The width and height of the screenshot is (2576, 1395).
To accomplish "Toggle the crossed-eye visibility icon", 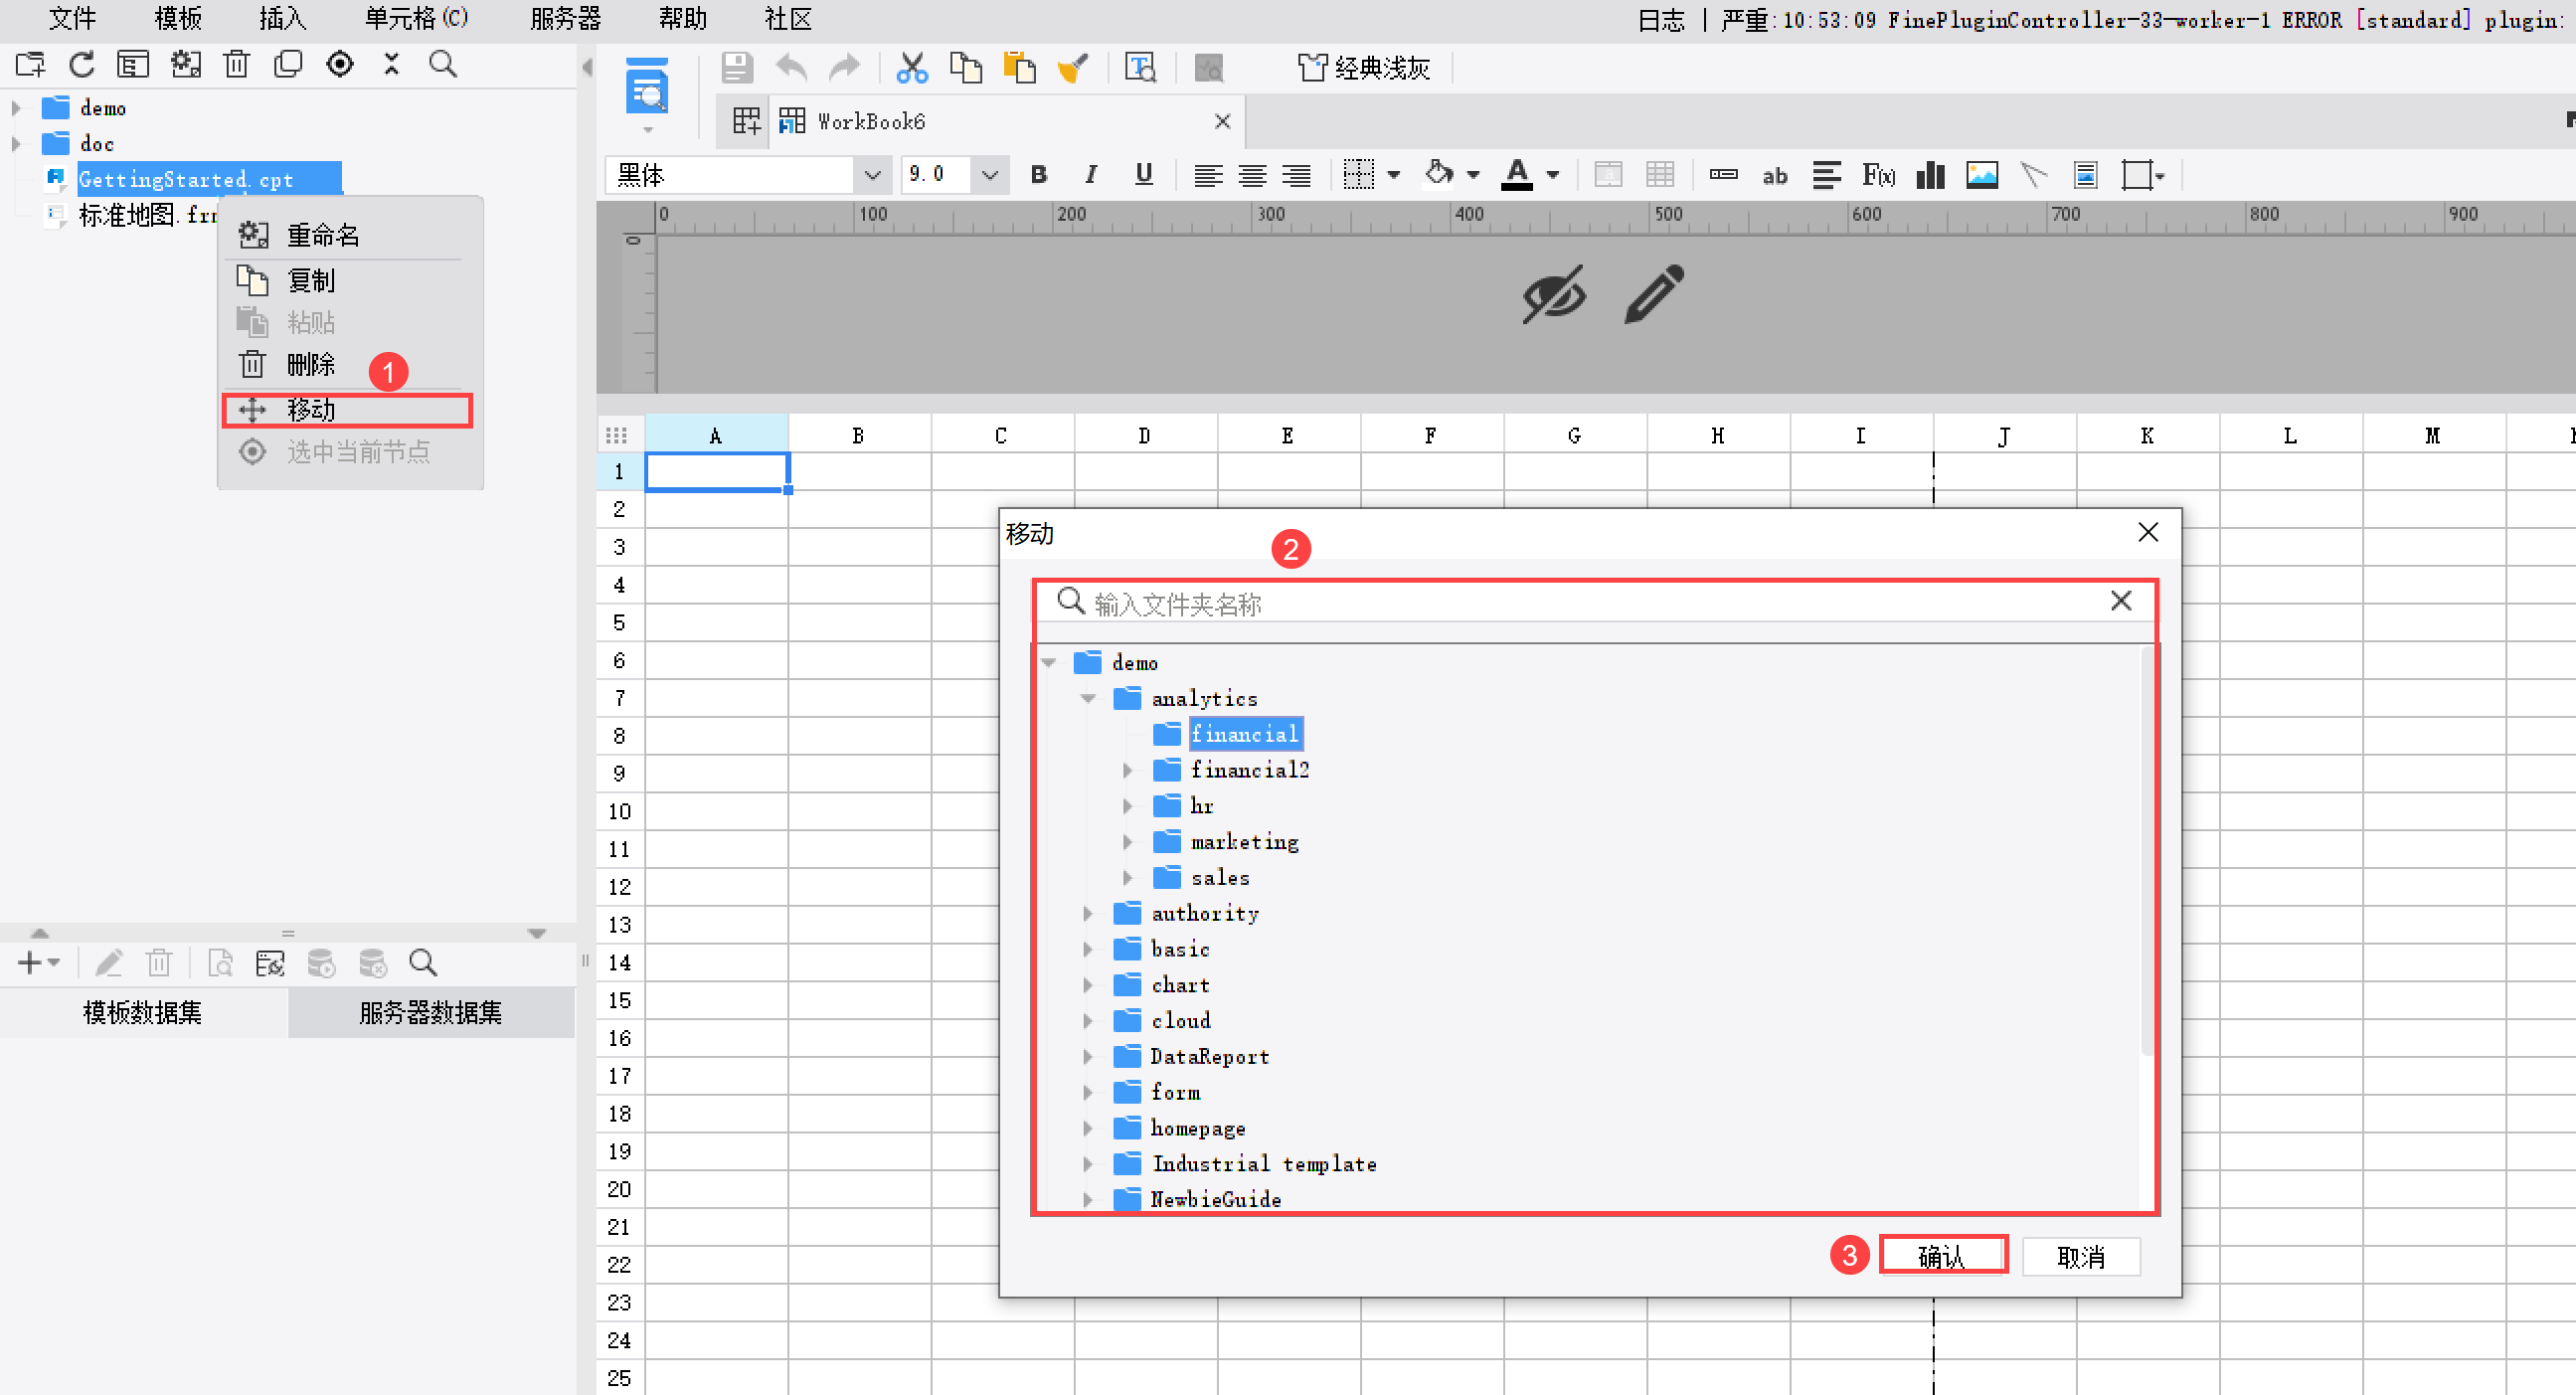I will click(x=1553, y=293).
